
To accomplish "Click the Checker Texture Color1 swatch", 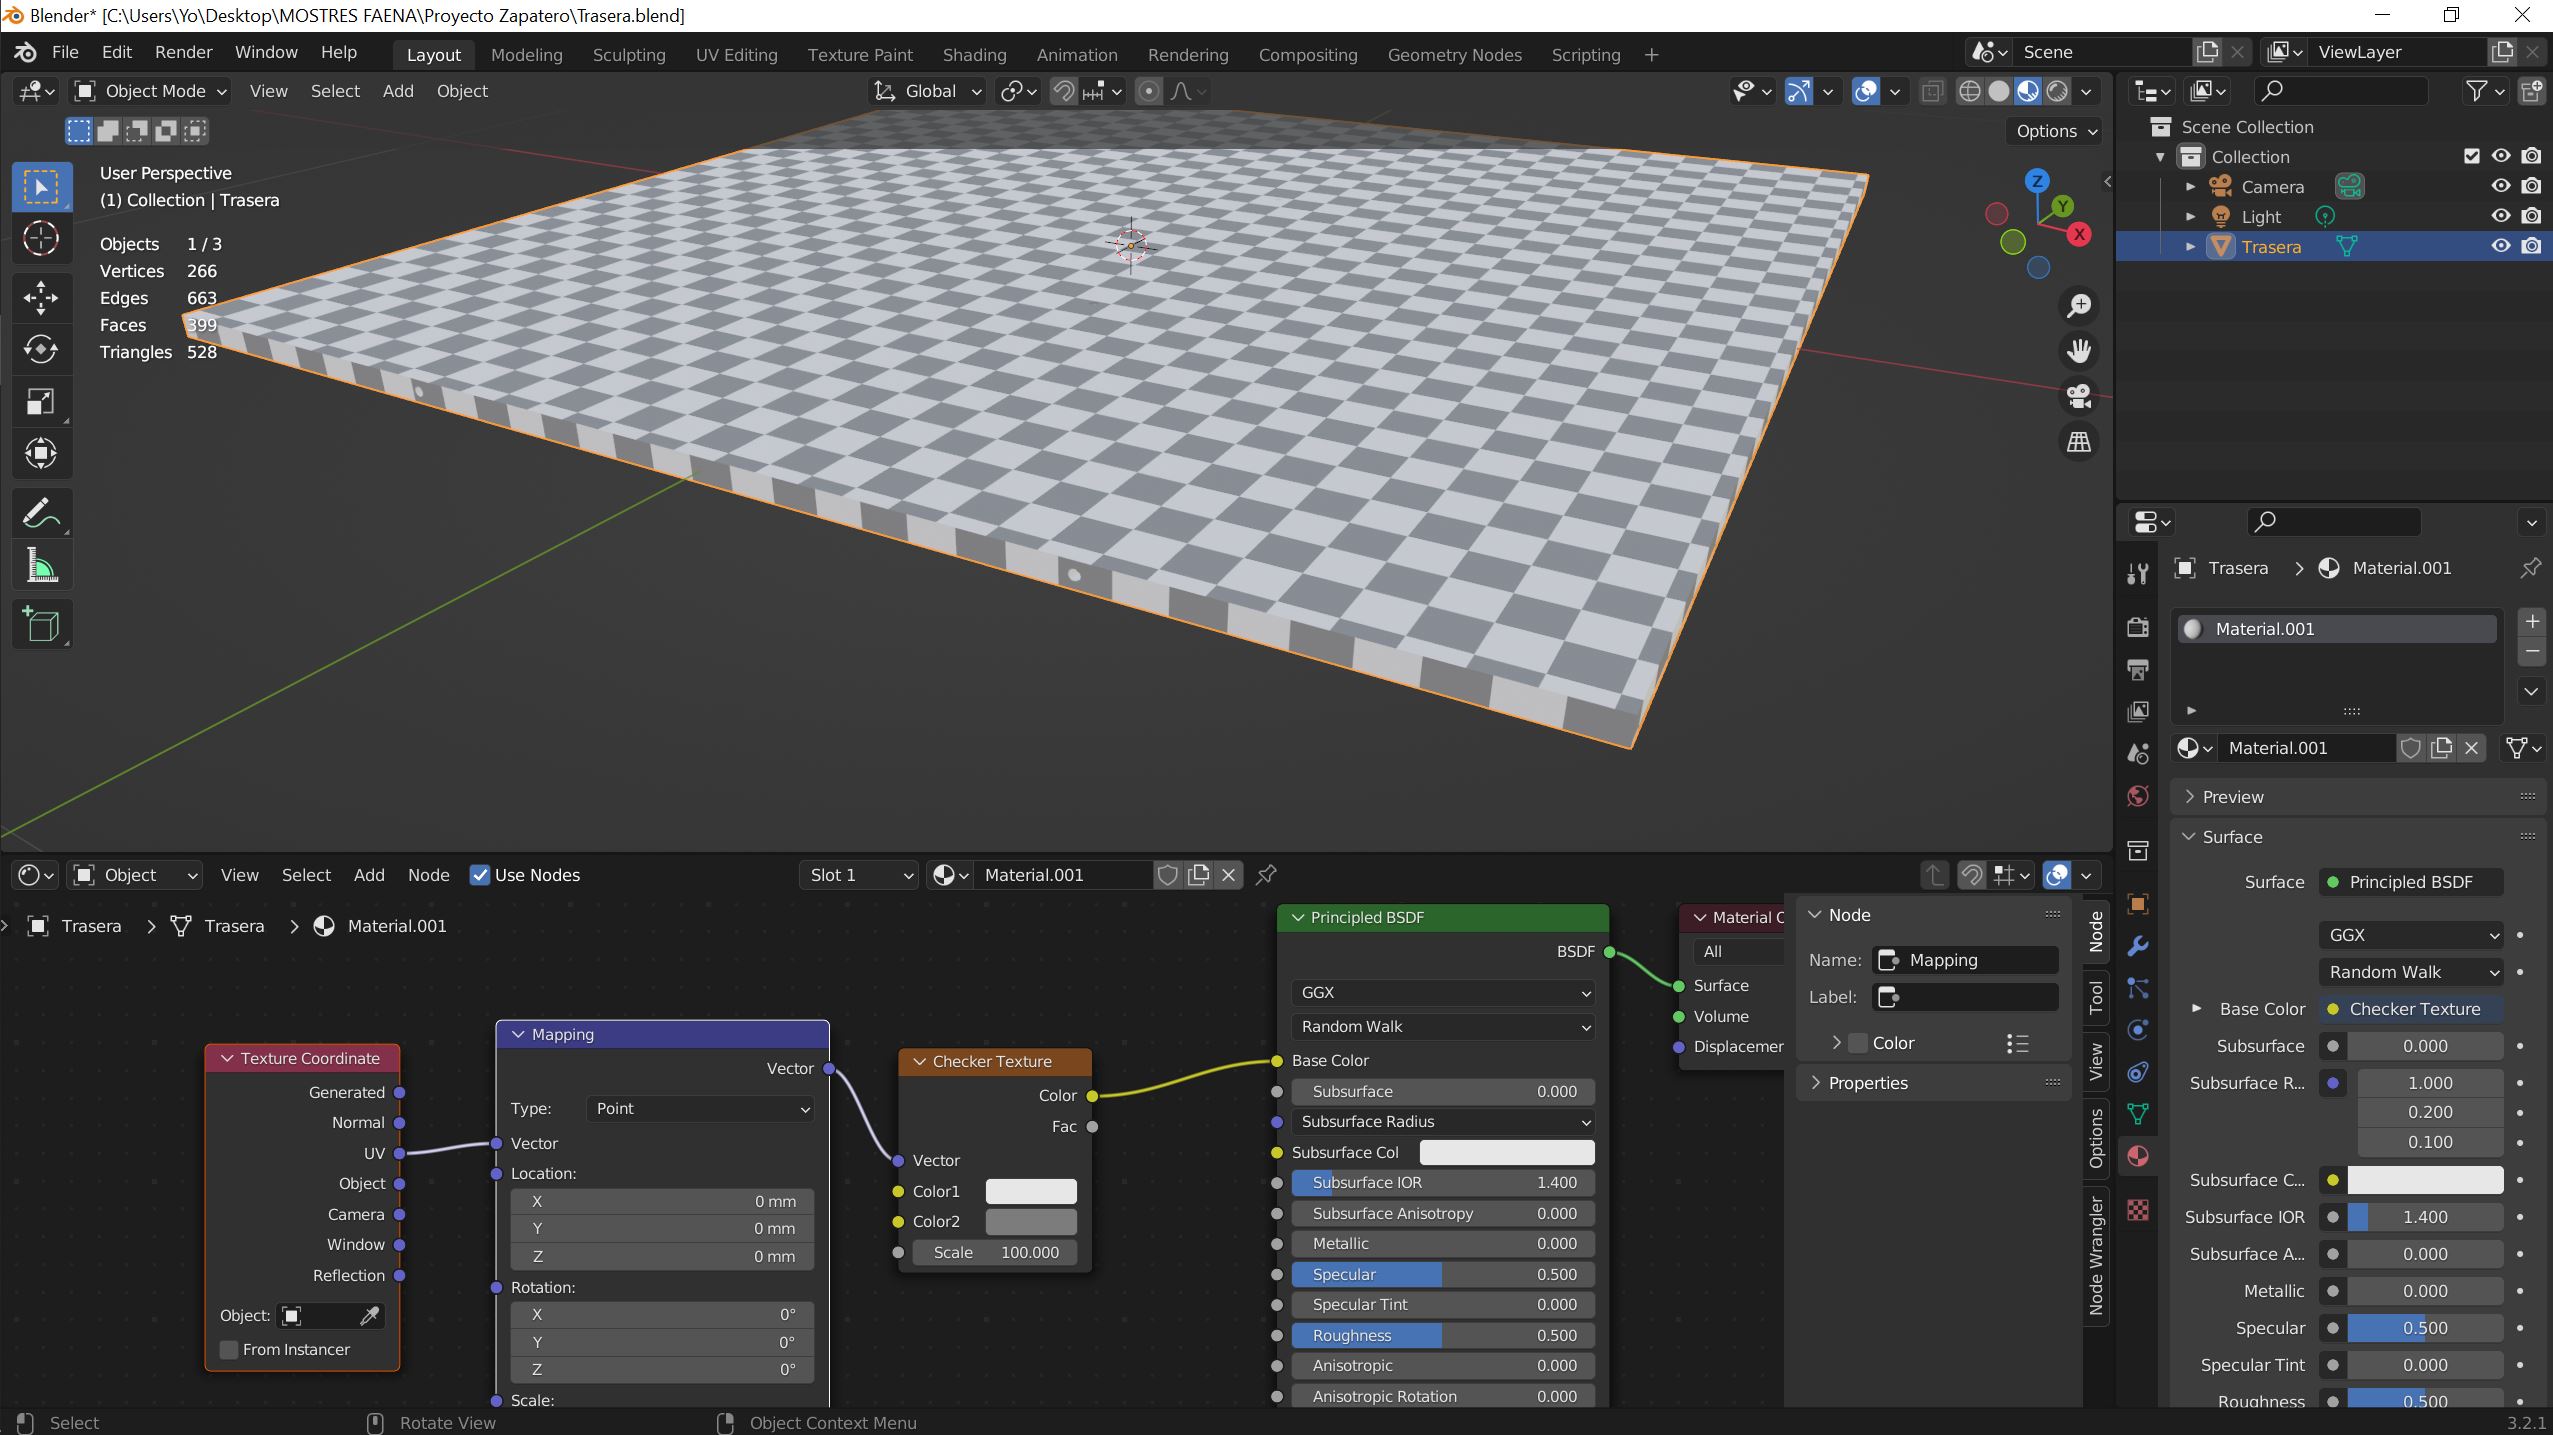I will 1030,1191.
